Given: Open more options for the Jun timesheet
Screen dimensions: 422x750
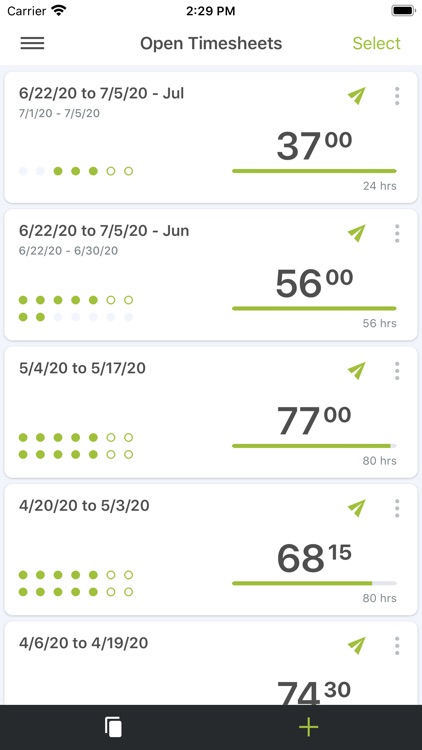Looking at the screenshot, I should point(397,233).
